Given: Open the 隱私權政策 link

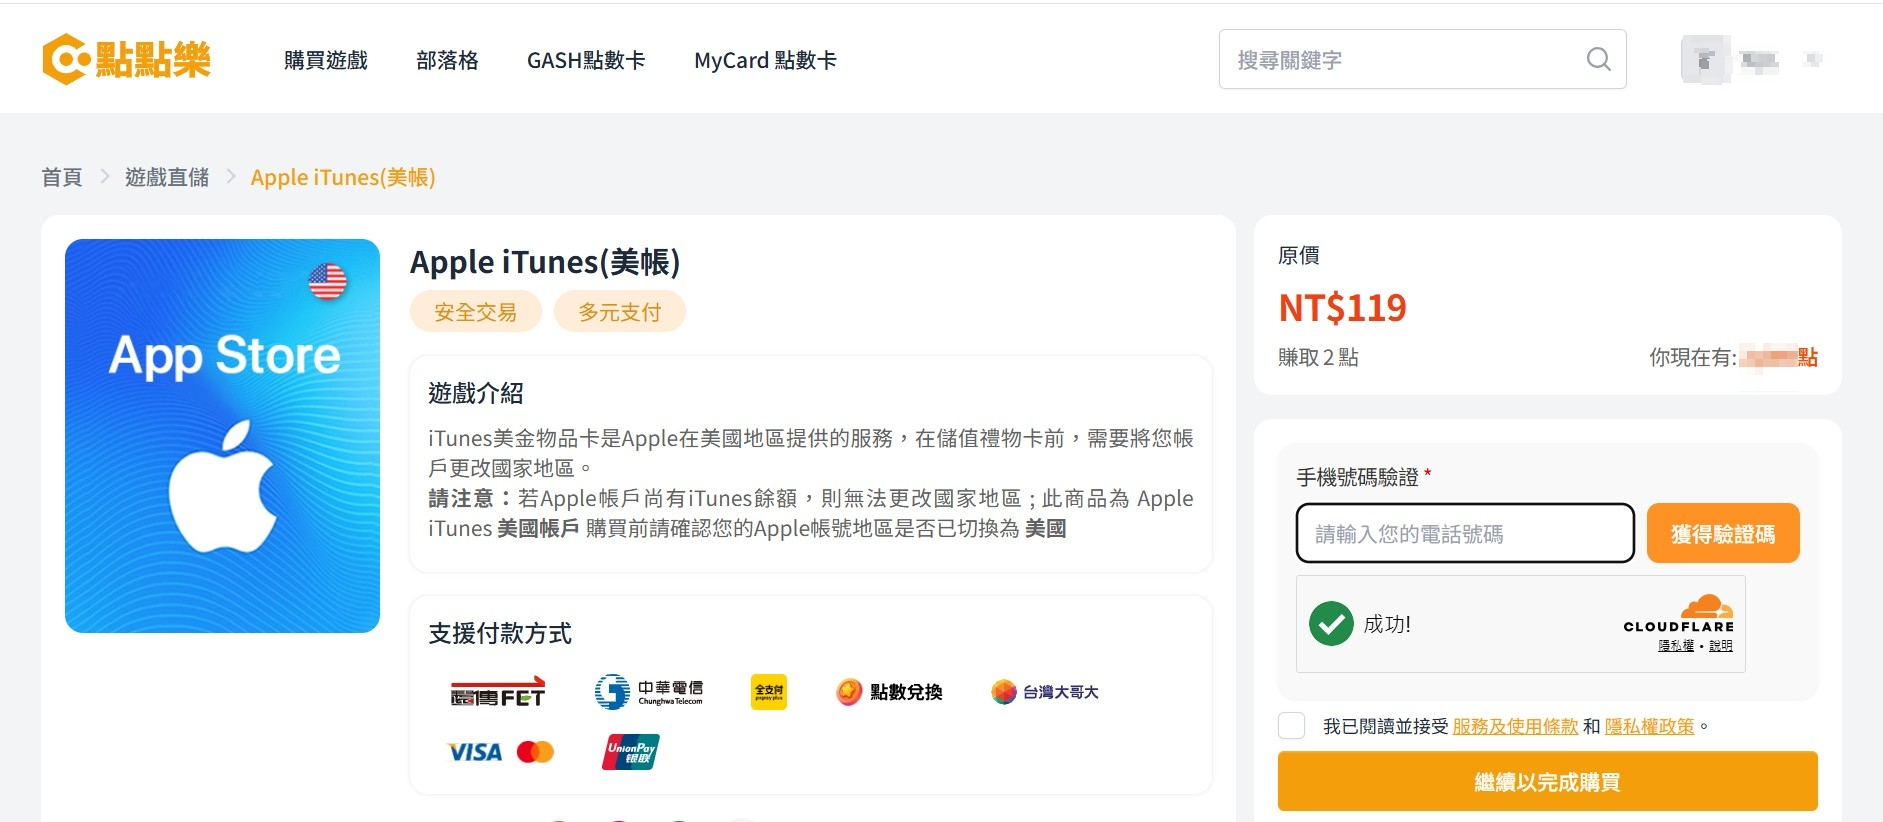Looking at the screenshot, I should (1649, 727).
